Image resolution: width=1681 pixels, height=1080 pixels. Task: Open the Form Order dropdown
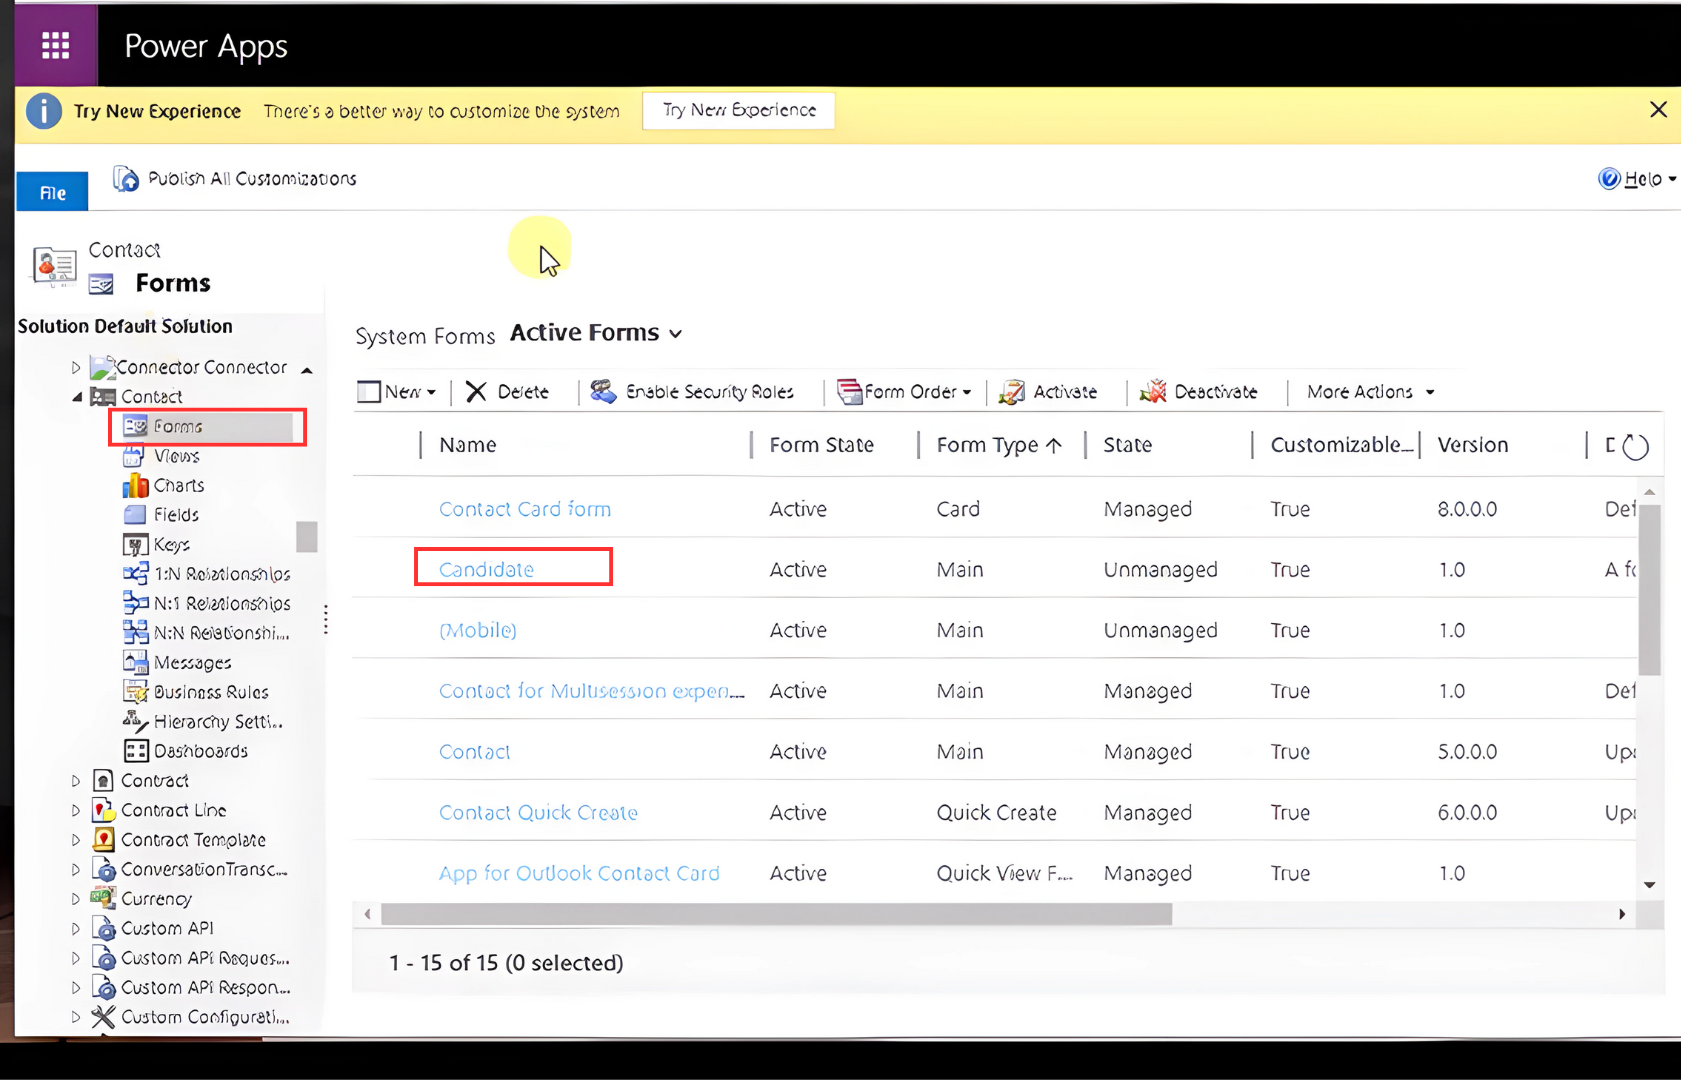click(905, 392)
